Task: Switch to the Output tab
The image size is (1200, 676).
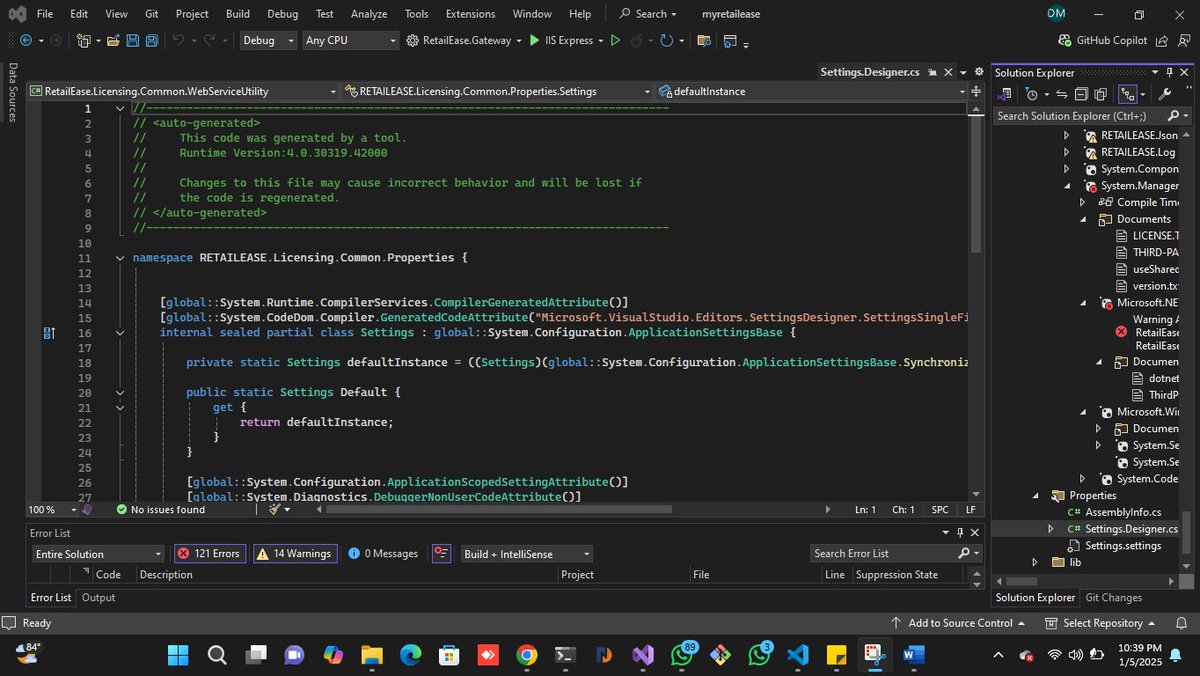Action: (x=98, y=597)
